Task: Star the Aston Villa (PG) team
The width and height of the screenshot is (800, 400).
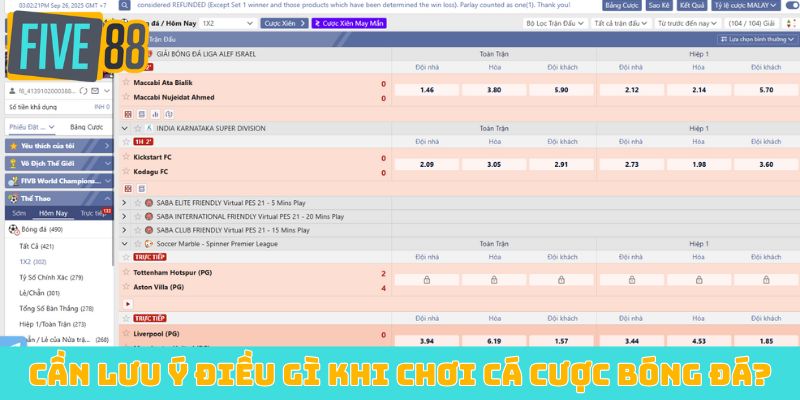Action: pyautogui.click(x=127, y=286)
